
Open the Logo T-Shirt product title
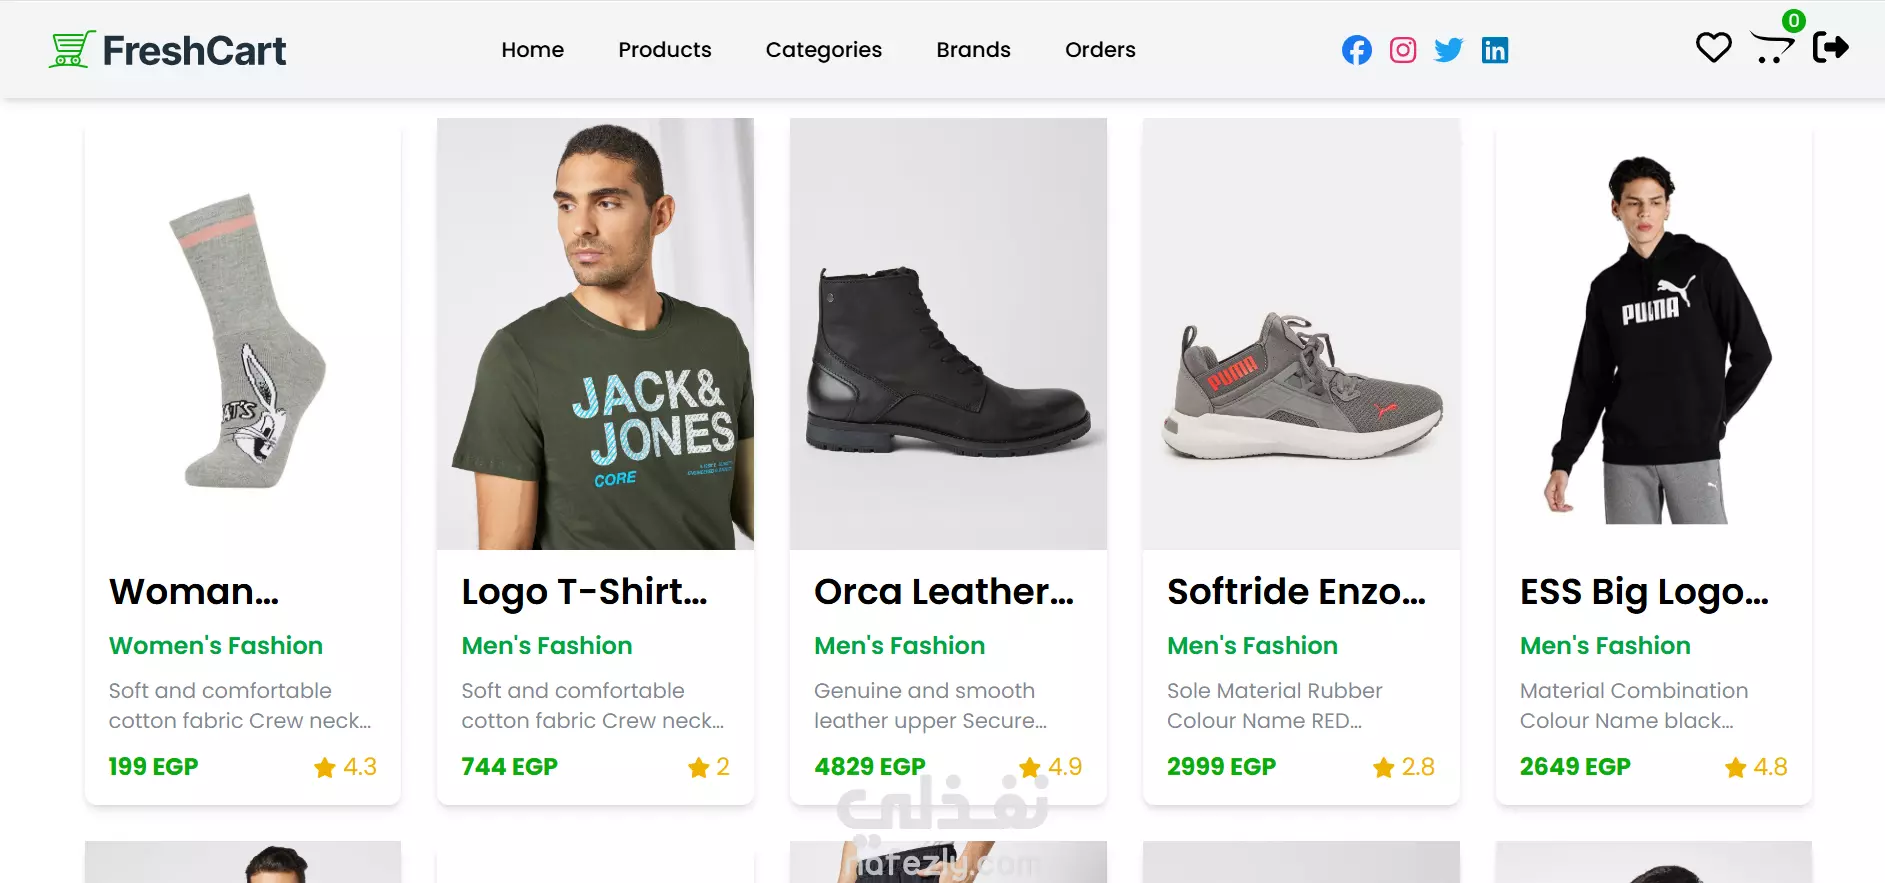click(585, 592)
